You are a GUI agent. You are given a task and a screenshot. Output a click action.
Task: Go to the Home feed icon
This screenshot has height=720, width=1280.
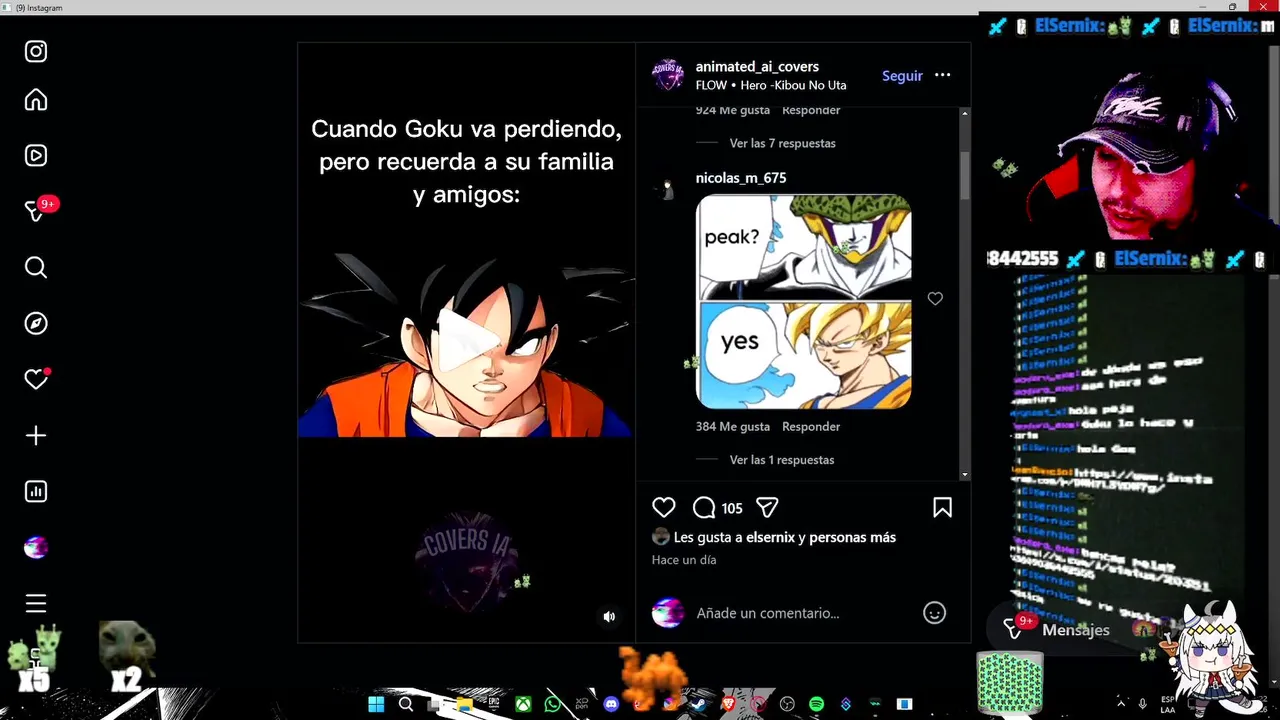point(36,100)
